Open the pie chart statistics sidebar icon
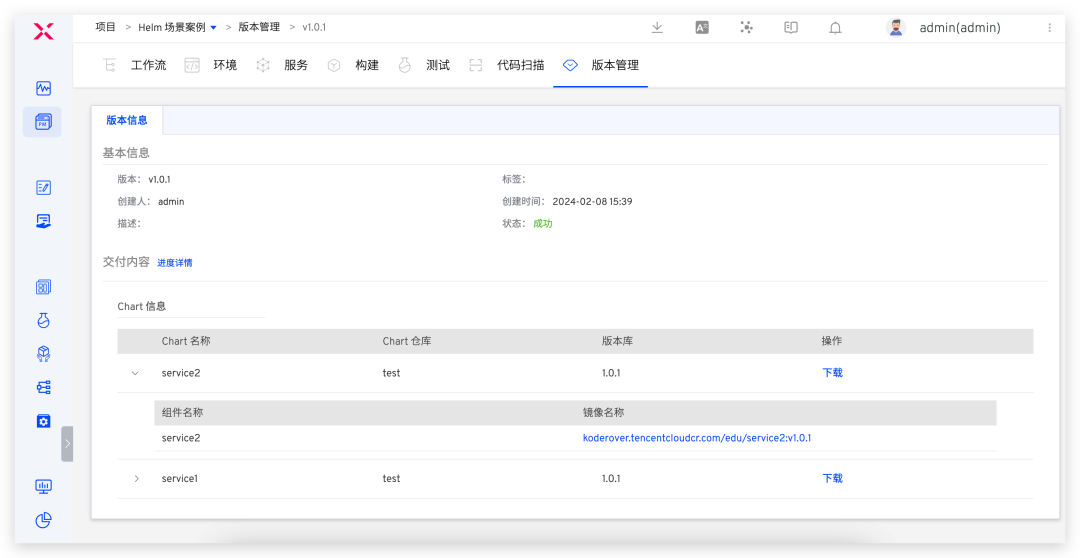The height and width of the screenshot is (558, 1080). [x=43, y=520]
